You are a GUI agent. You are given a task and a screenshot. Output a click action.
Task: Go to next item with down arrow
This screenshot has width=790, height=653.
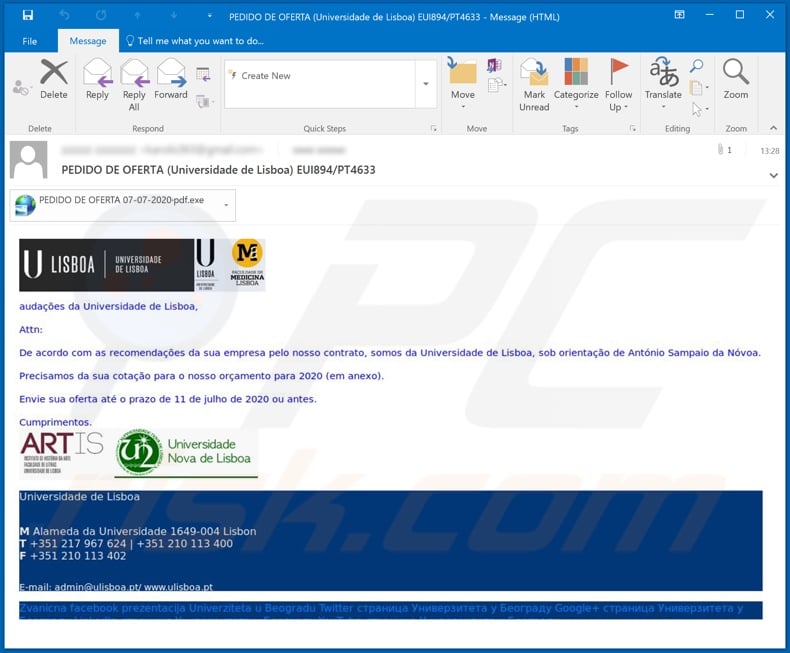(173, 16)
